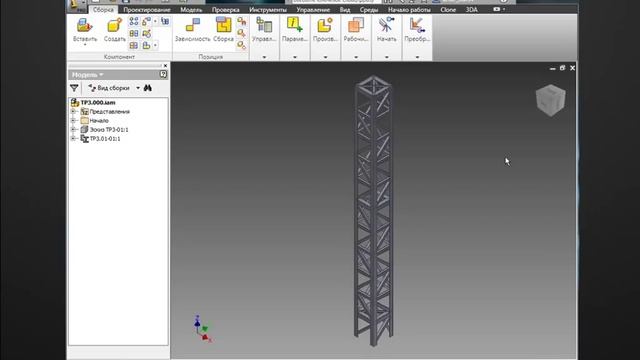Open dropdown arrow under Вставить
The height and width of the screenshot is (360, 640).
(85, 44)
